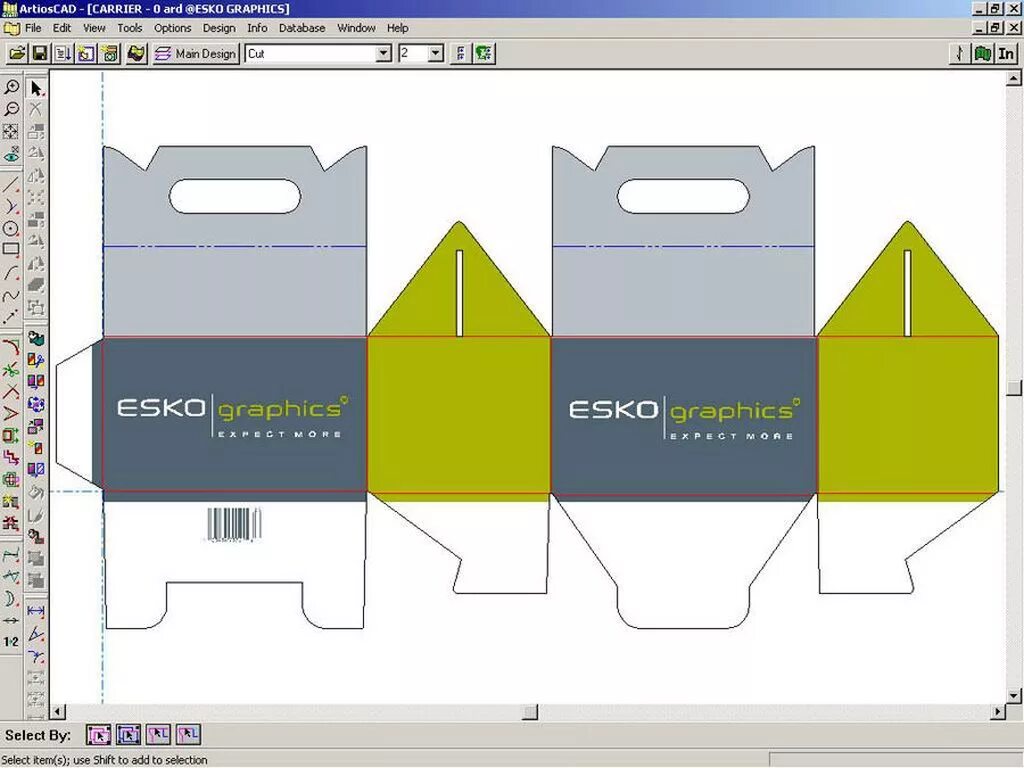1024x768 pixels.
Task: Select the Dimension distance tool with blue arrows
Action: tap(36, 611)
